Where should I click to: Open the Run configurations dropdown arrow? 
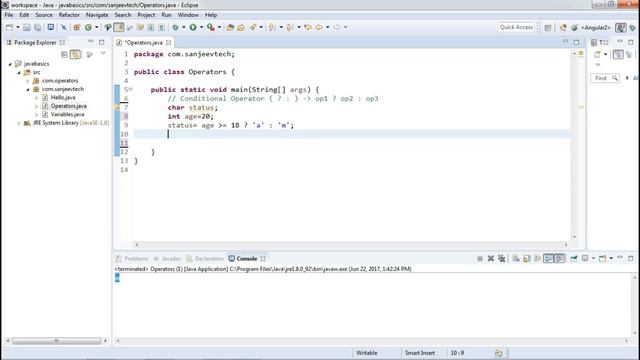(202, 27)
